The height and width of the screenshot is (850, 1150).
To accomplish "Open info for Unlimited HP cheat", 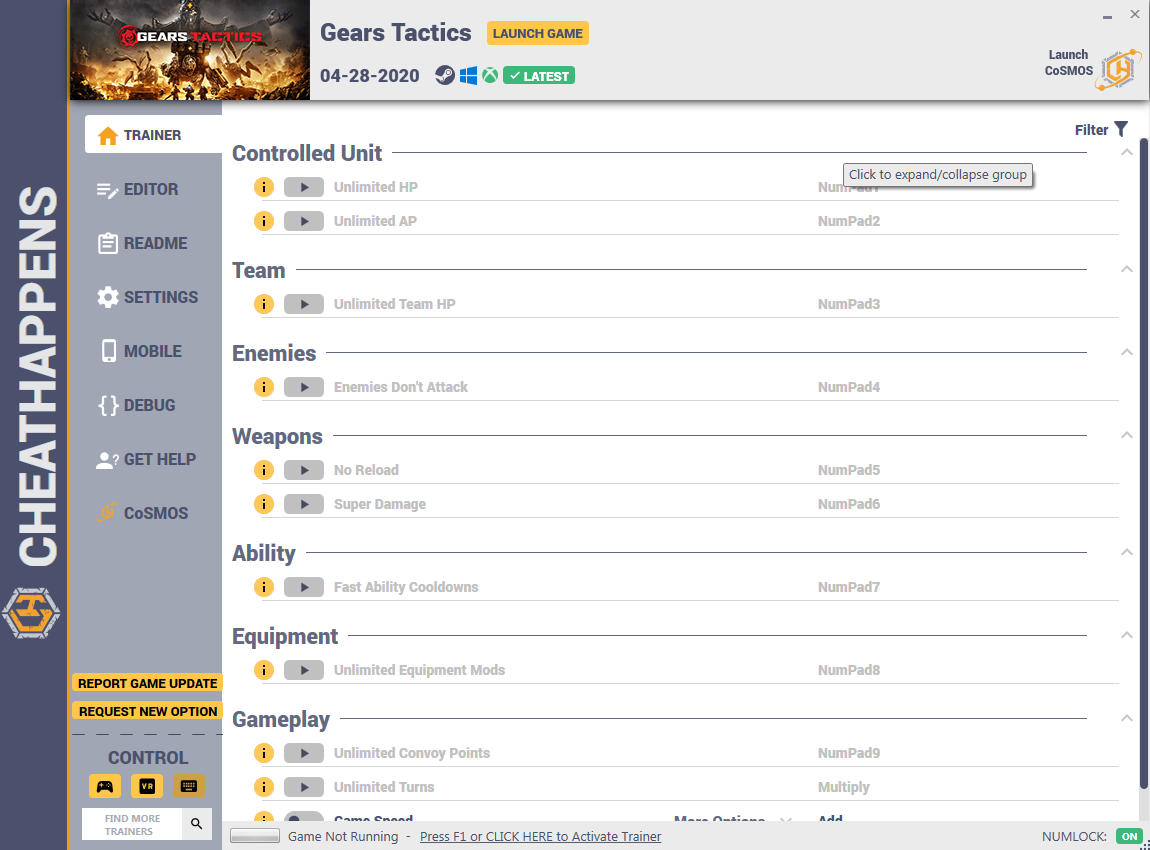I will (264, 187).
